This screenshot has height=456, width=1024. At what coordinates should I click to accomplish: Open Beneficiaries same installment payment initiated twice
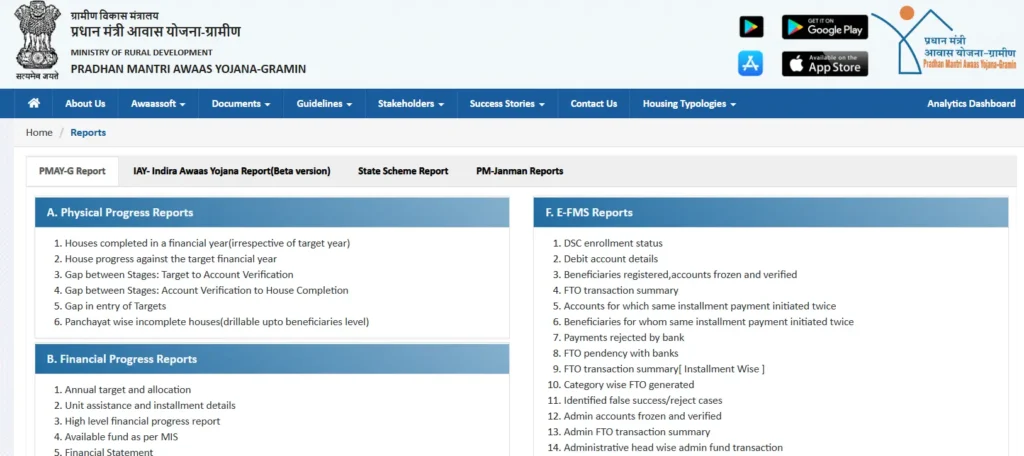point(709,321)
